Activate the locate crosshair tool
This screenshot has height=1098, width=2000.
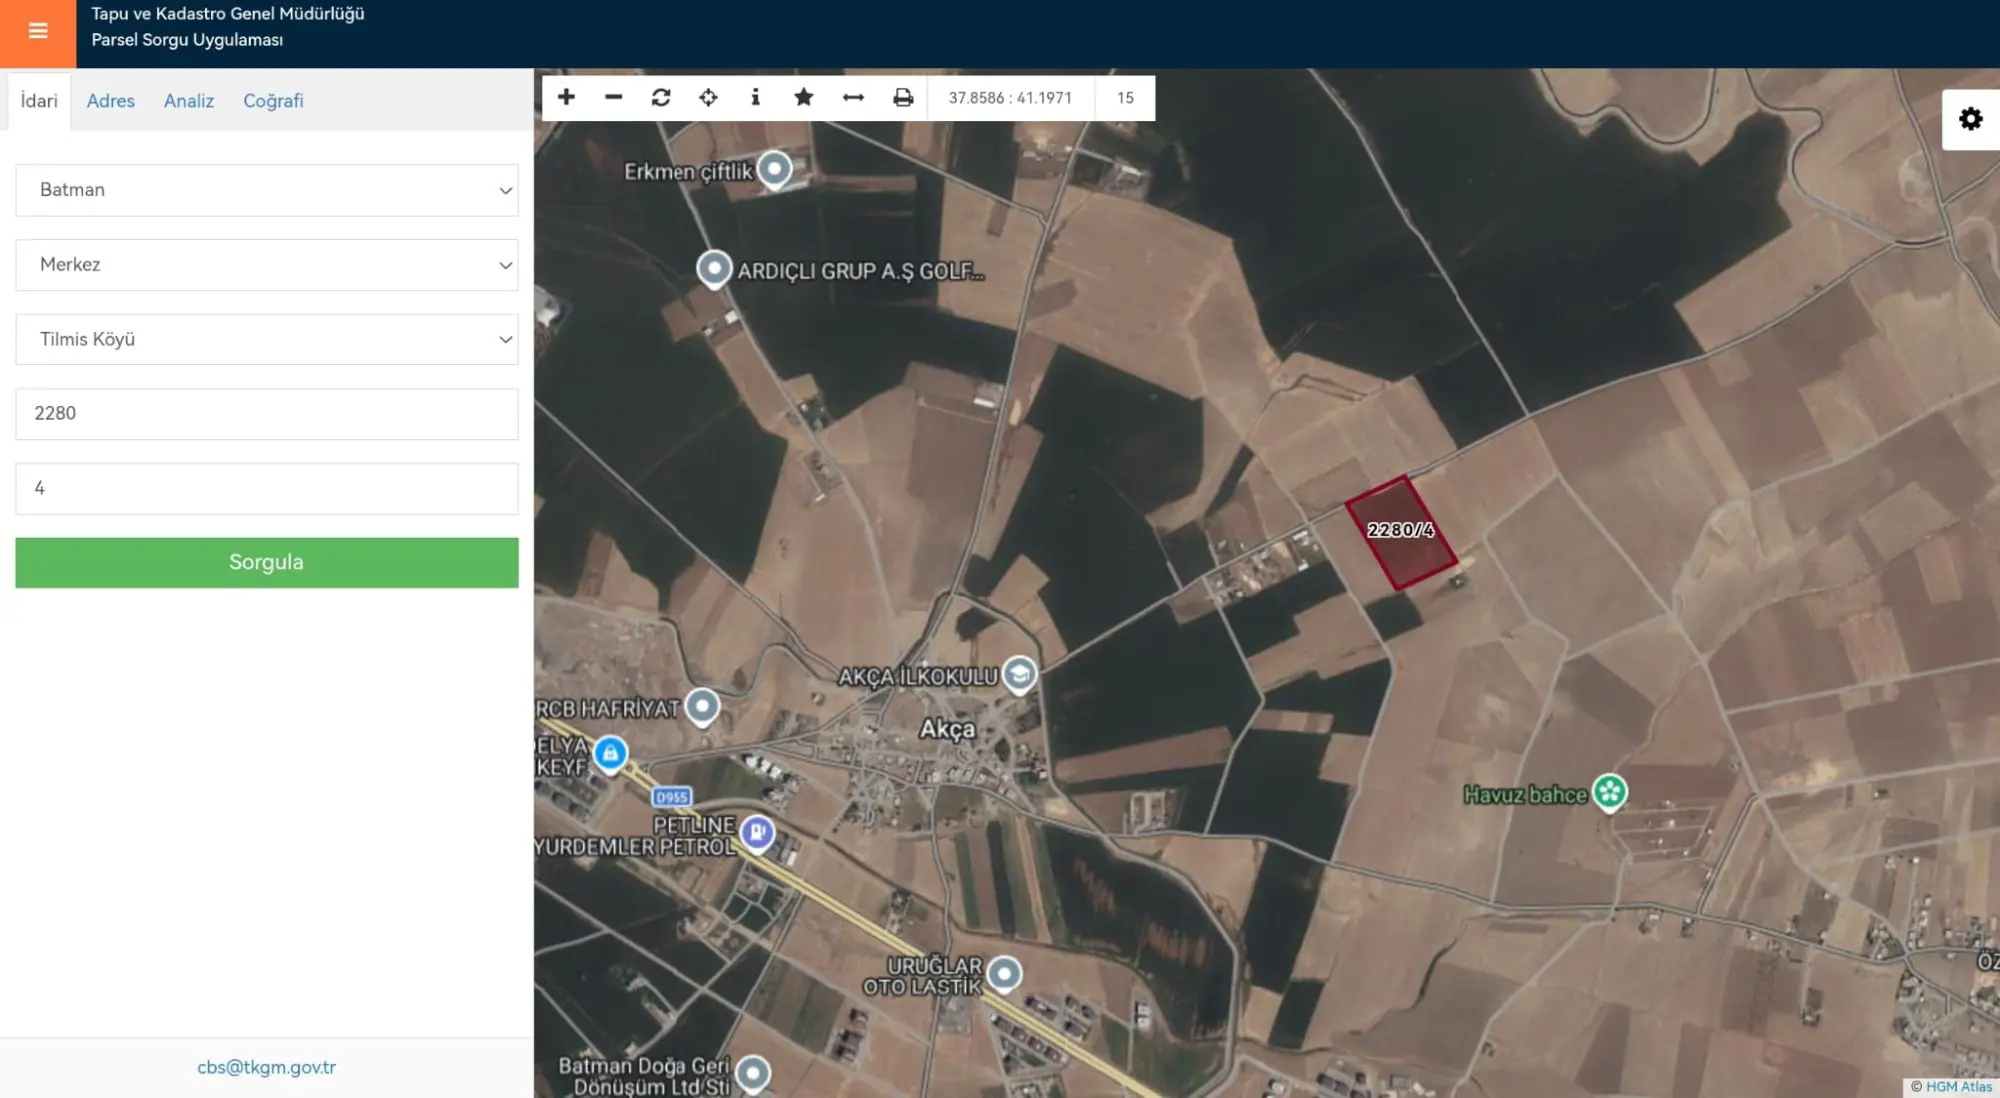click(708, 97)
